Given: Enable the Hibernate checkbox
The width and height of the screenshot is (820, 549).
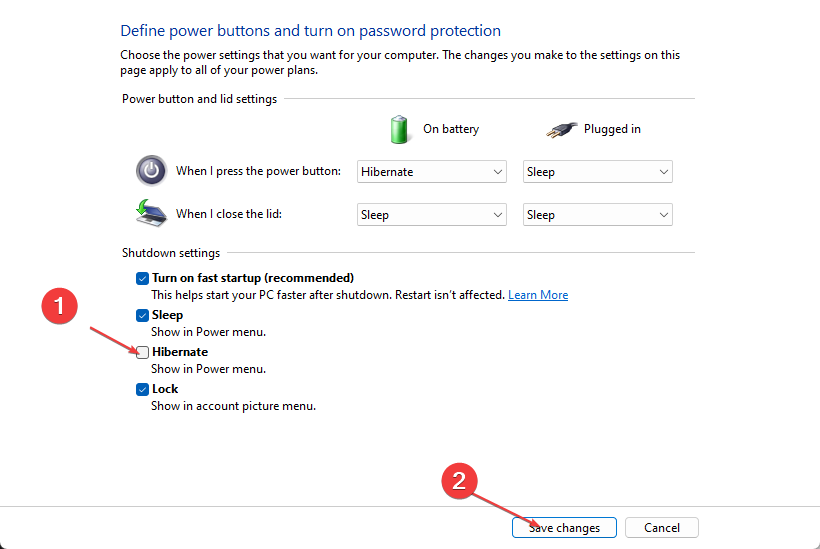Looking at the screenshot, I should [142, 352].
